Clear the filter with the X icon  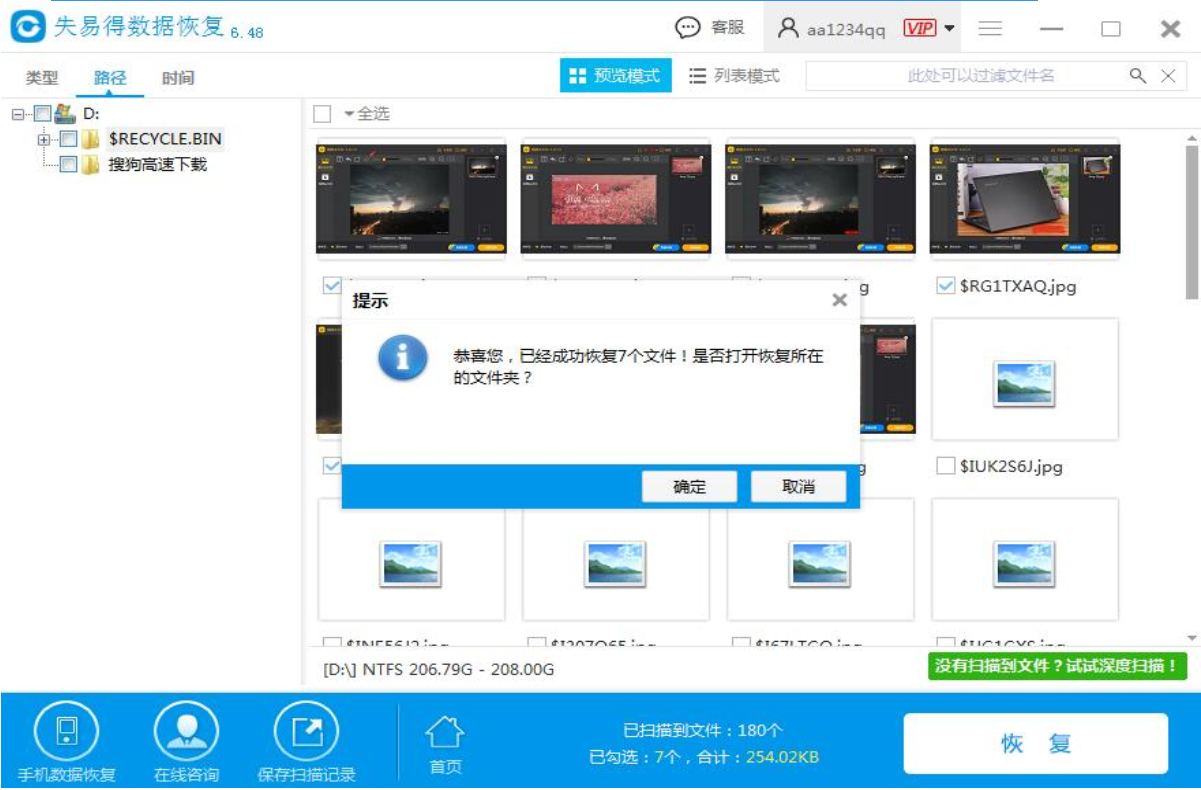1167,76
